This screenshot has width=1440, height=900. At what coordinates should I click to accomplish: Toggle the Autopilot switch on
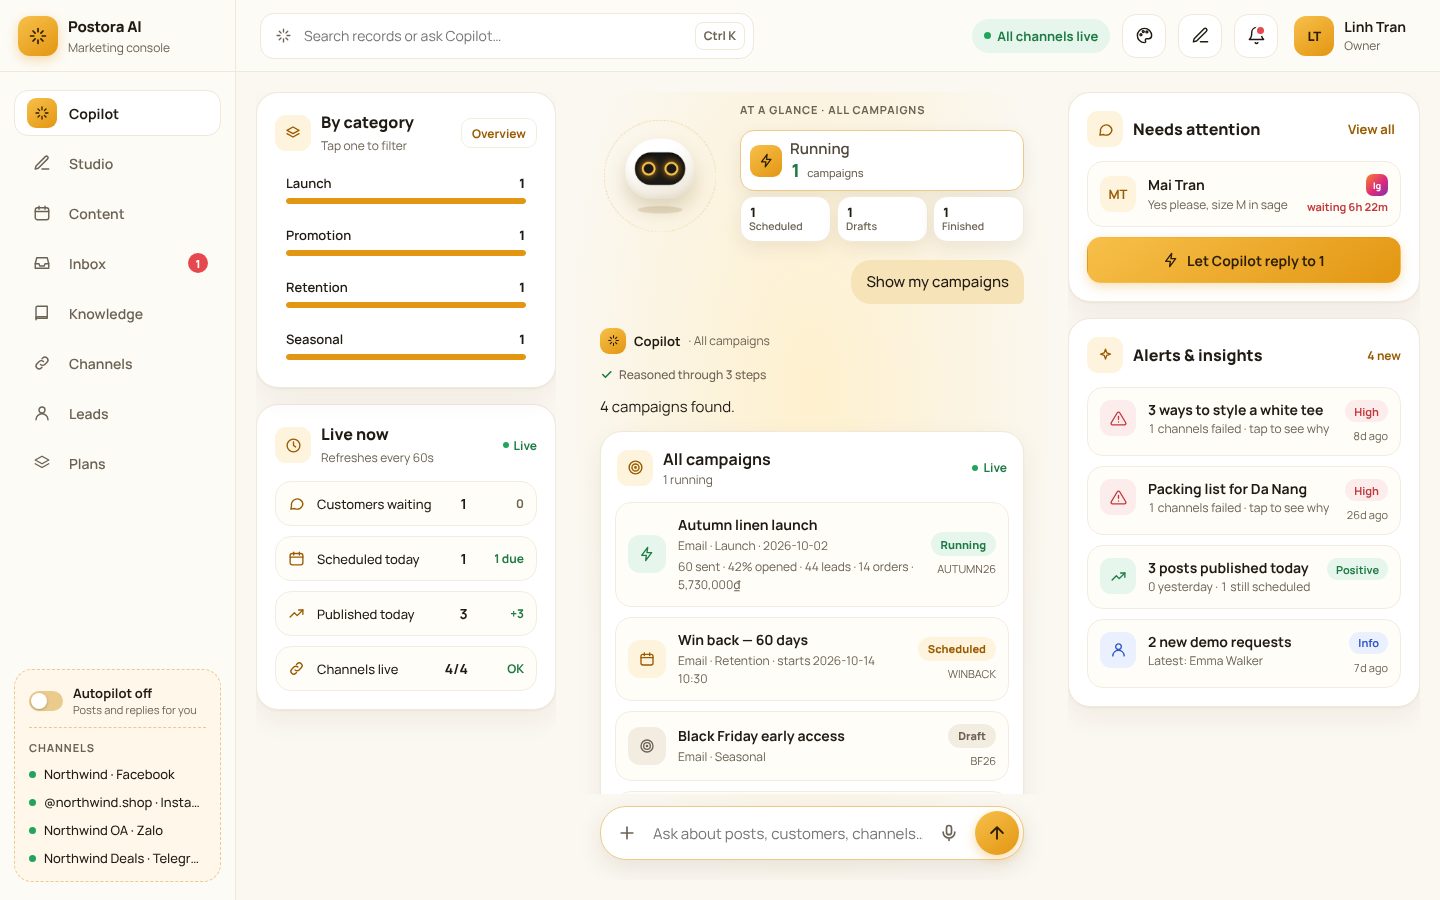pyautogui.click(x=46, y=701)
